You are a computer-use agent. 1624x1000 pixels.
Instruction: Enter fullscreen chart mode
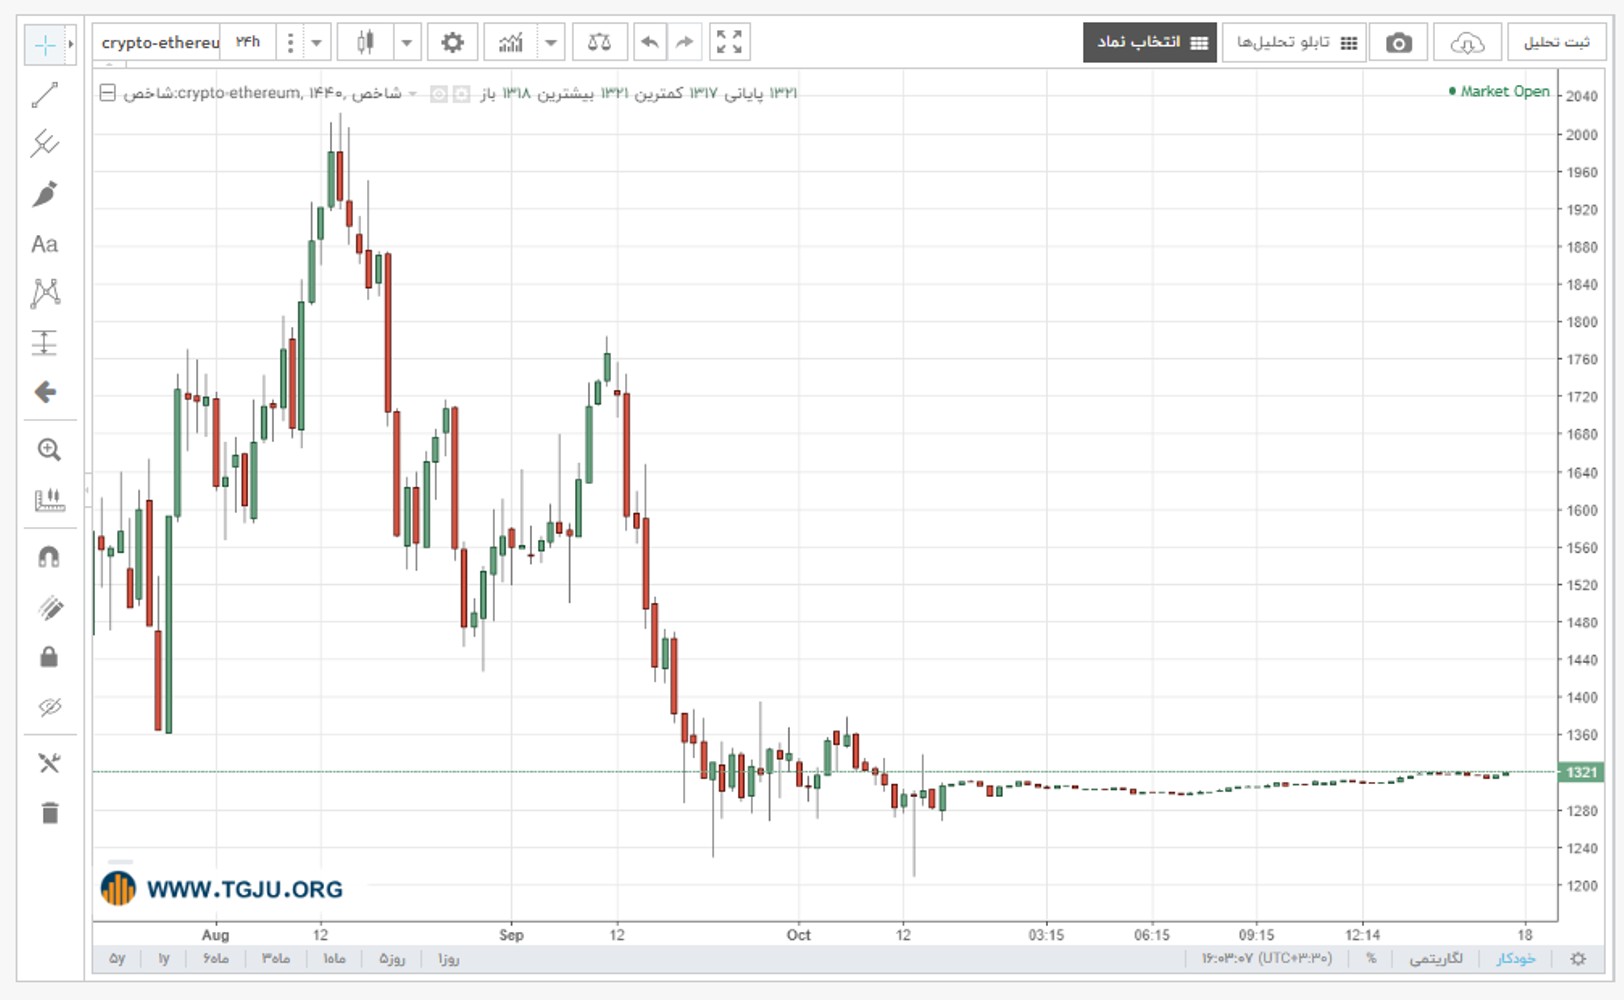click(x=730, y=42)
